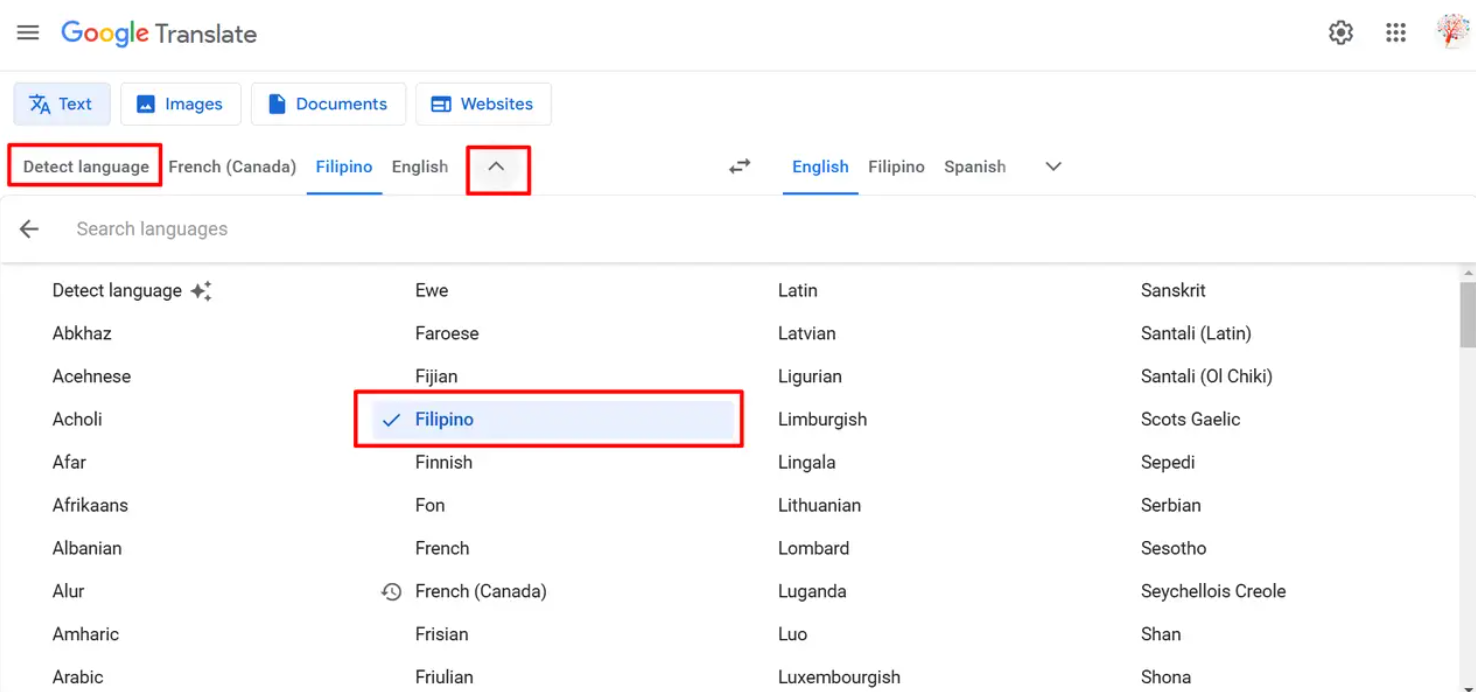Choose Frisian from the language list

click(442, 635)
